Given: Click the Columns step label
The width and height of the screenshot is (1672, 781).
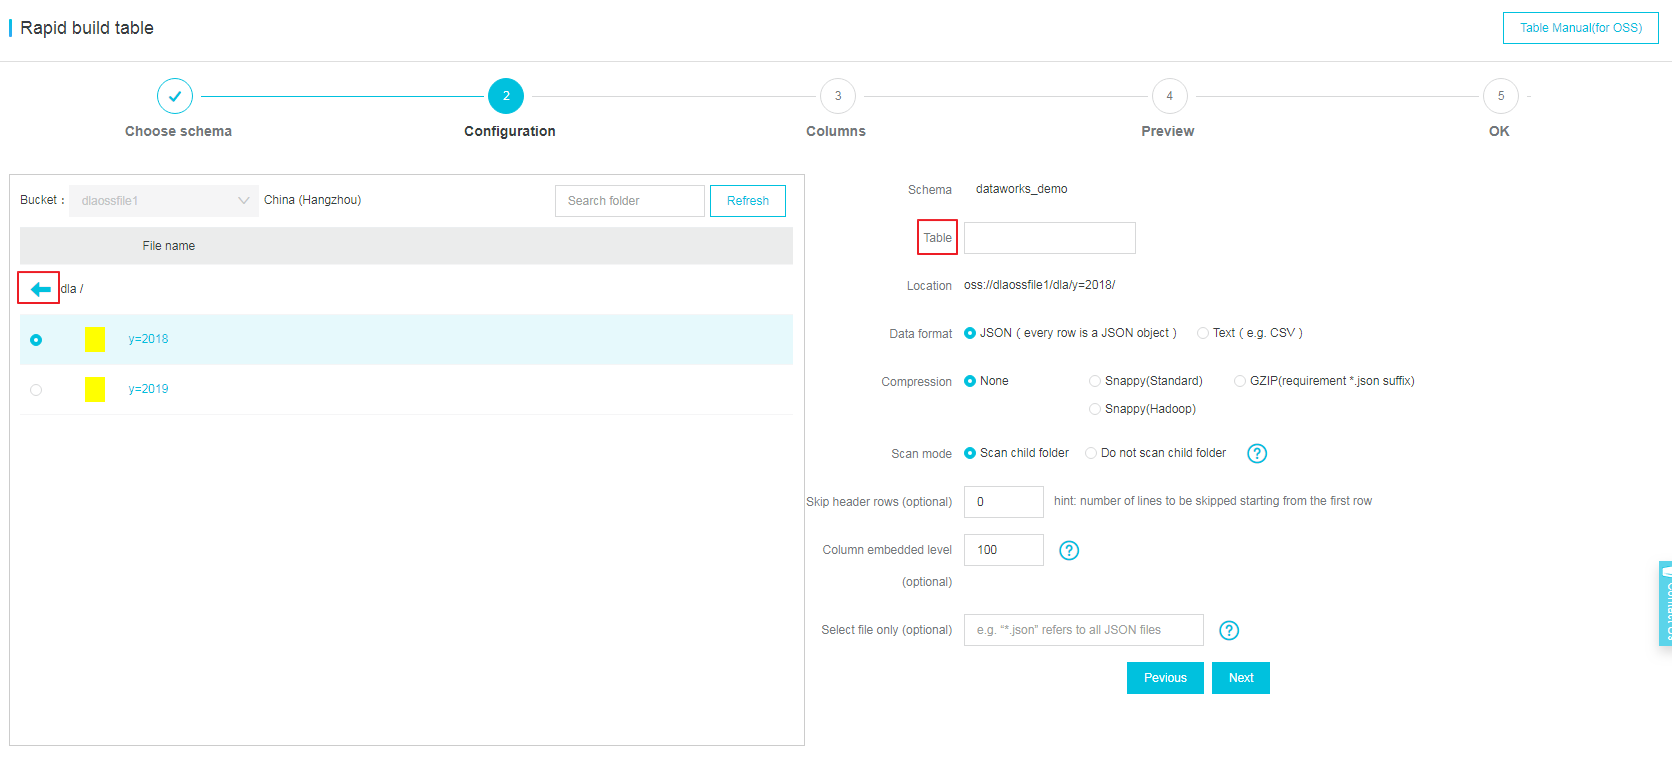Looking at the screenshot, I should point(836,131).
